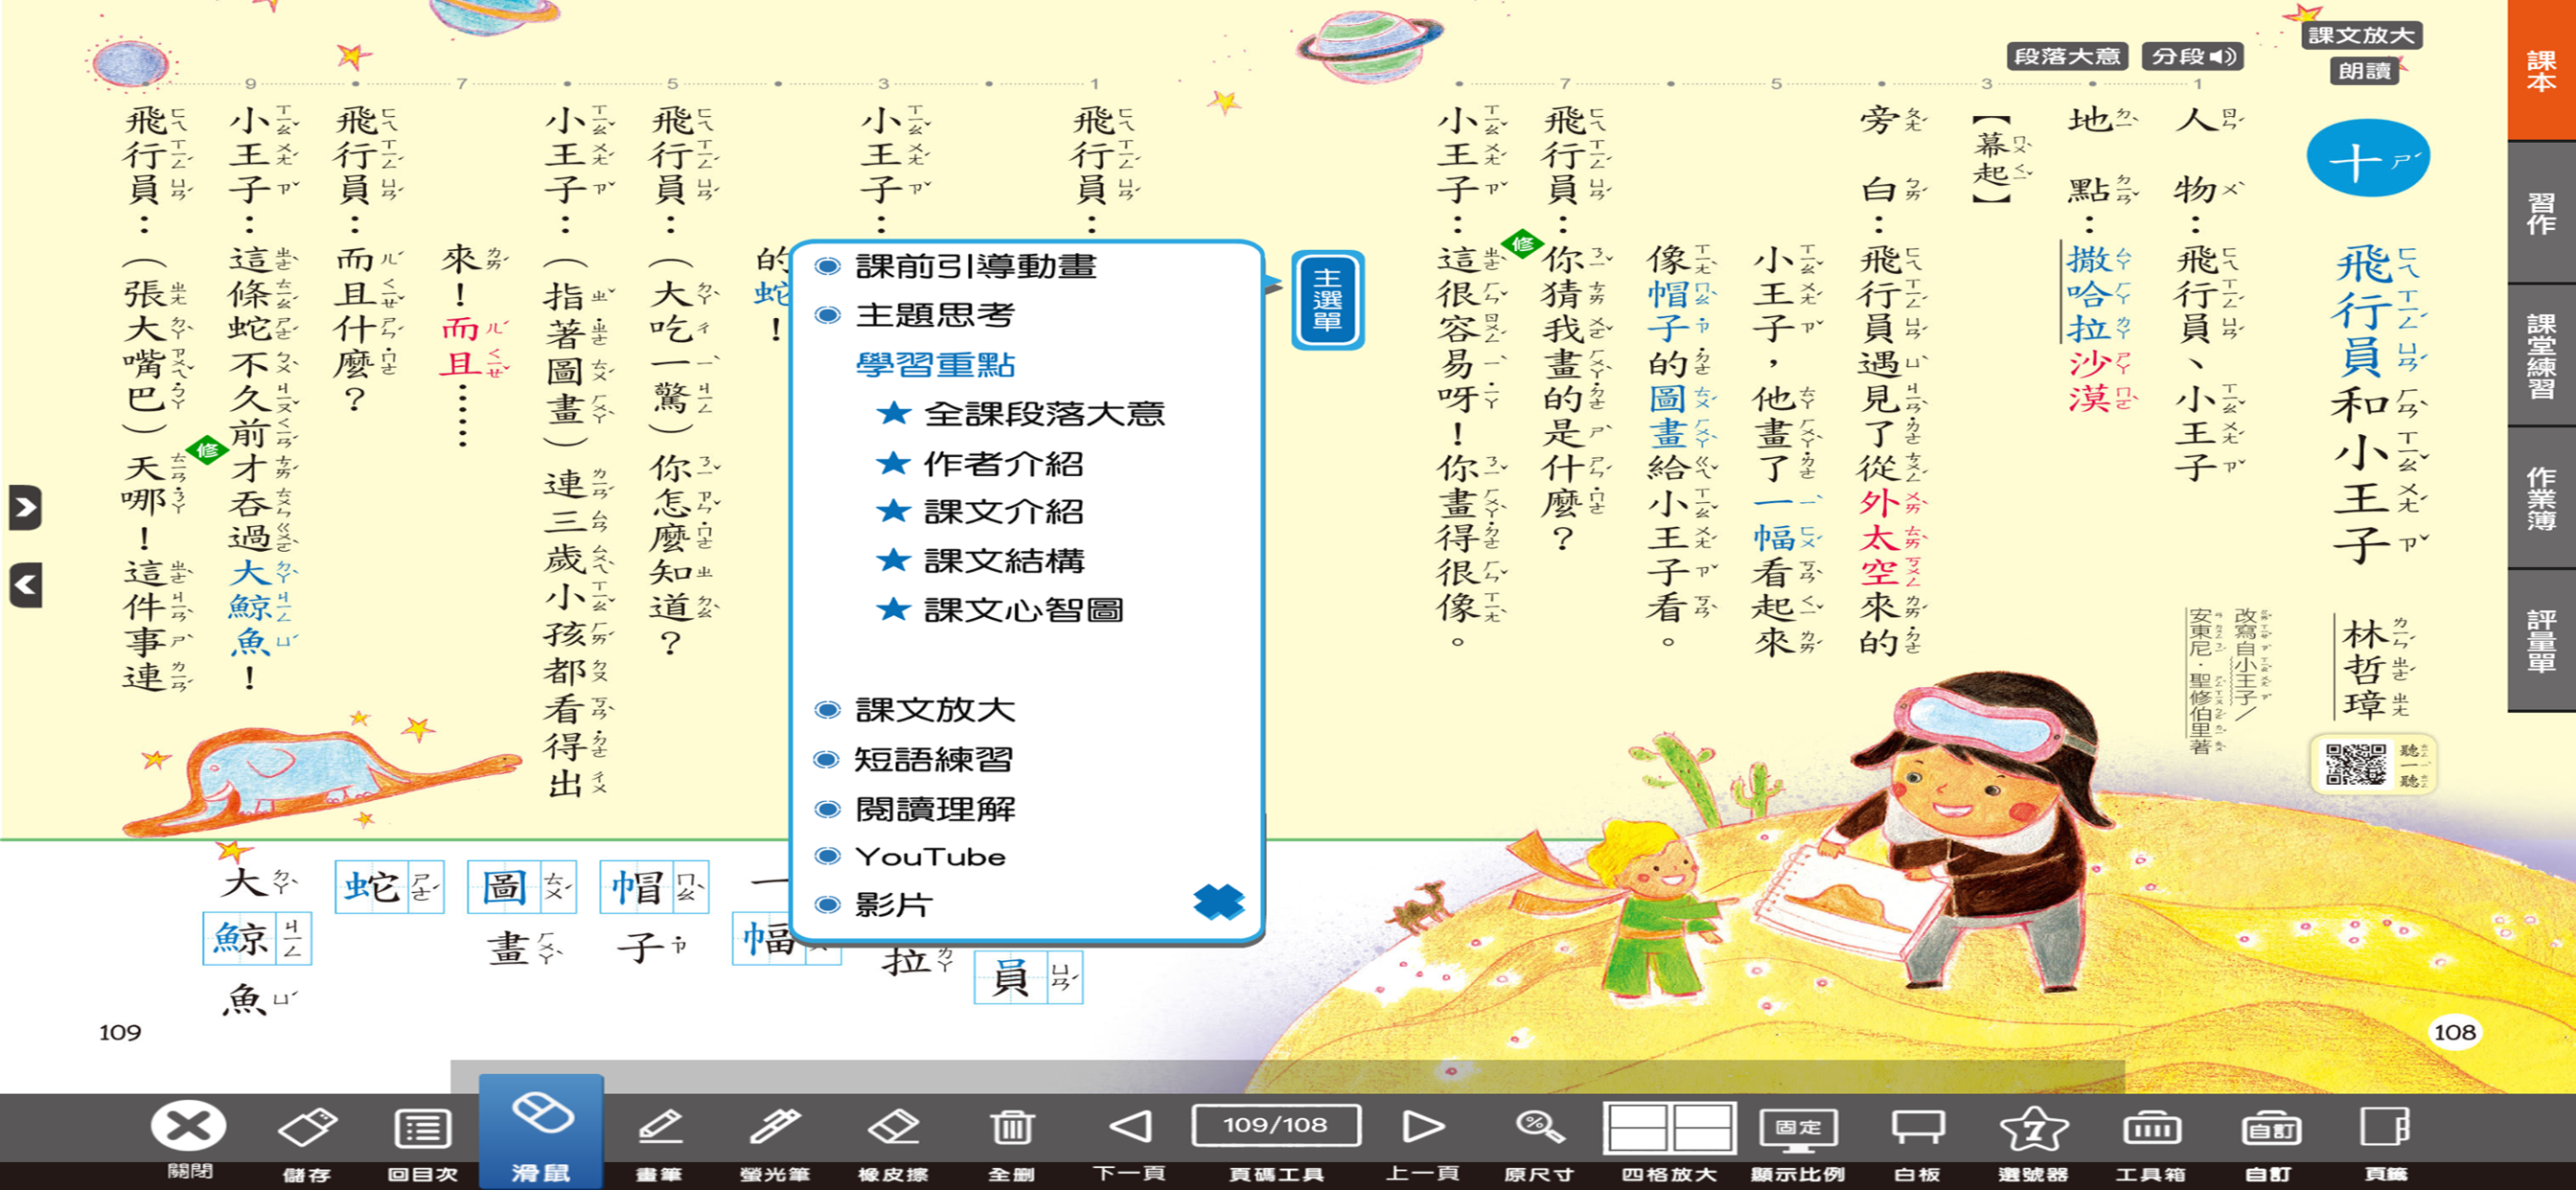
Task: Close the popup menu with blue X
Action: click(x=1218, y=902)
